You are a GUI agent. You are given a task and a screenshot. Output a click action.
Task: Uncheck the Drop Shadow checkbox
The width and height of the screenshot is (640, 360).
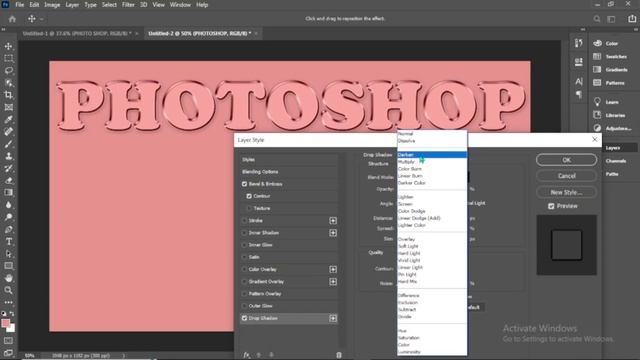[x=244, y=318]
